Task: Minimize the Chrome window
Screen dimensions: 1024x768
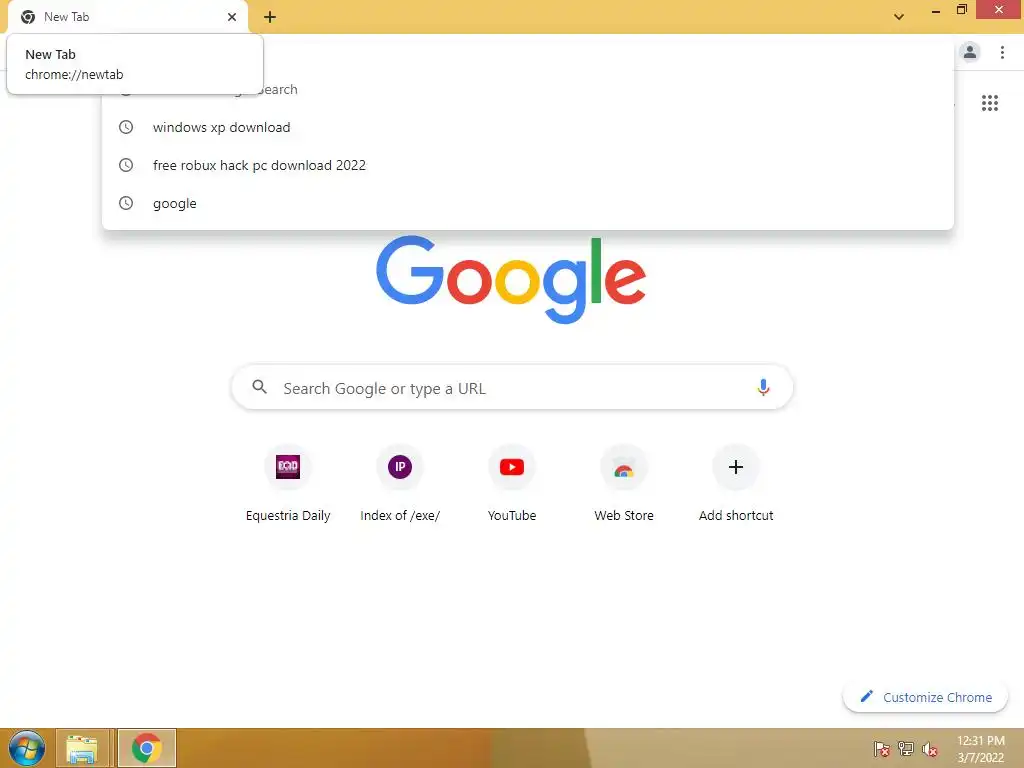Action: point(936,10)
